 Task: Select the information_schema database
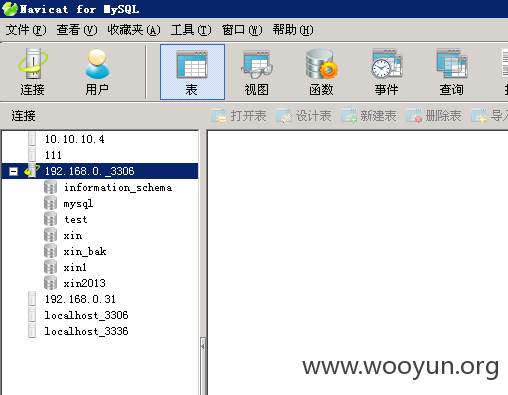[118, 187]
